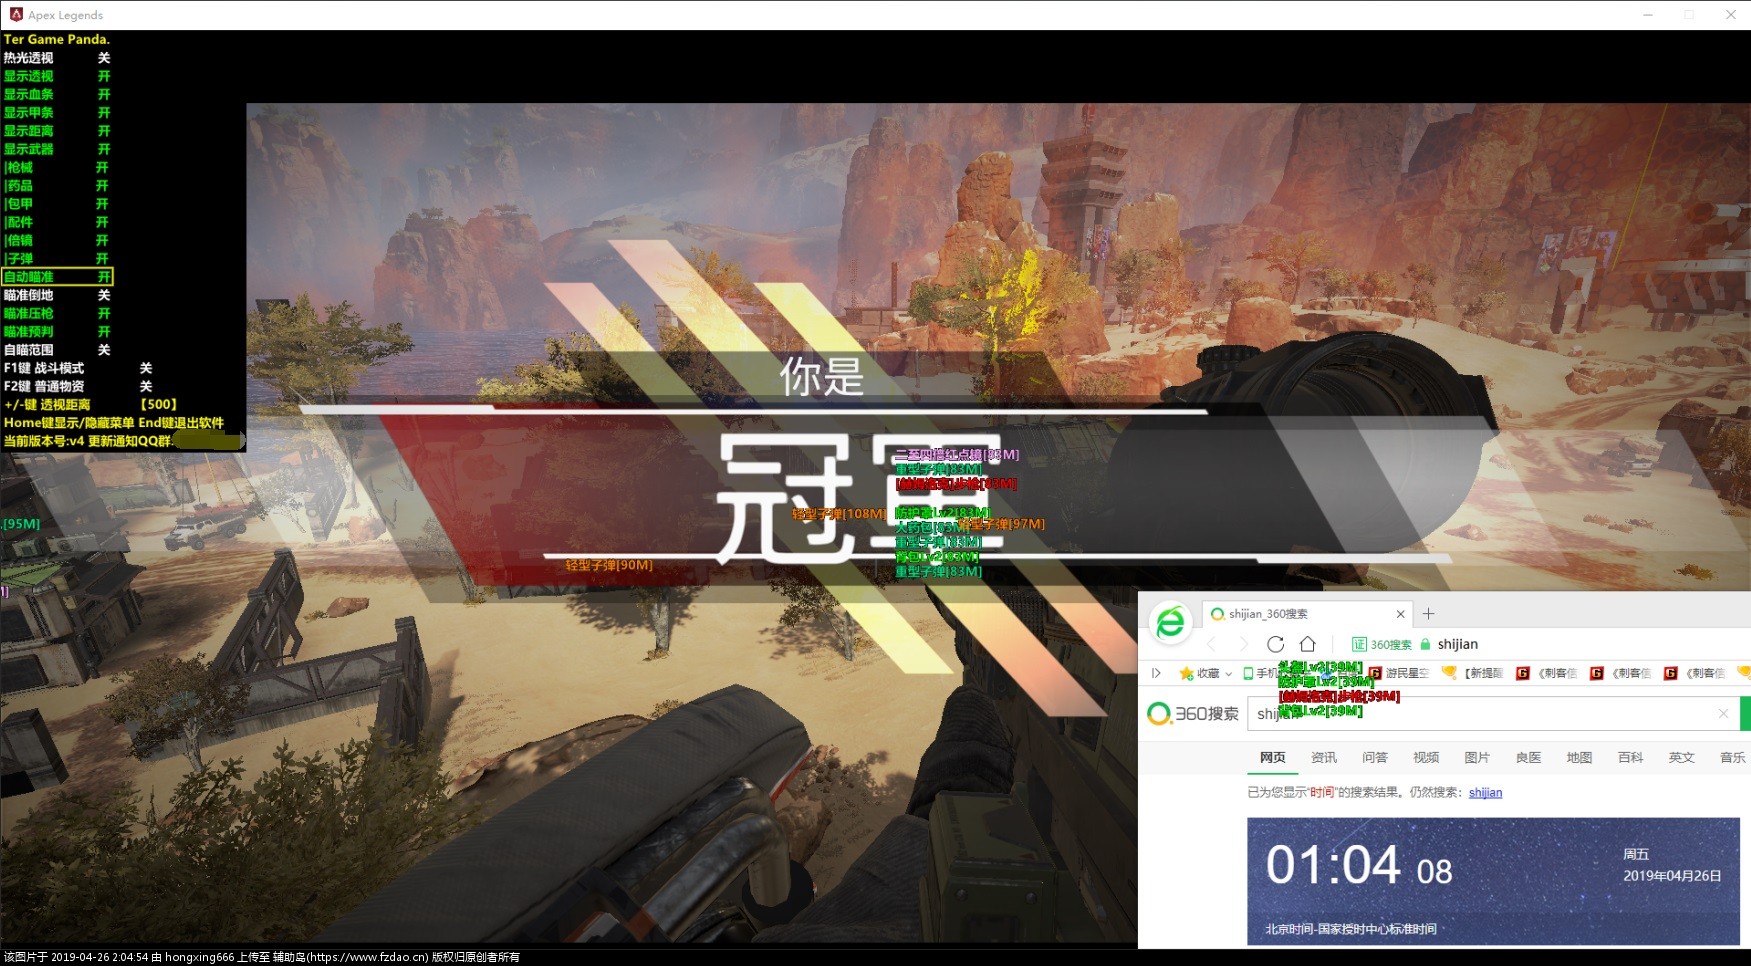Open the 游民星空 bookmark
This screenshot has height=966, width=1751.
(x=1399, y=673)
